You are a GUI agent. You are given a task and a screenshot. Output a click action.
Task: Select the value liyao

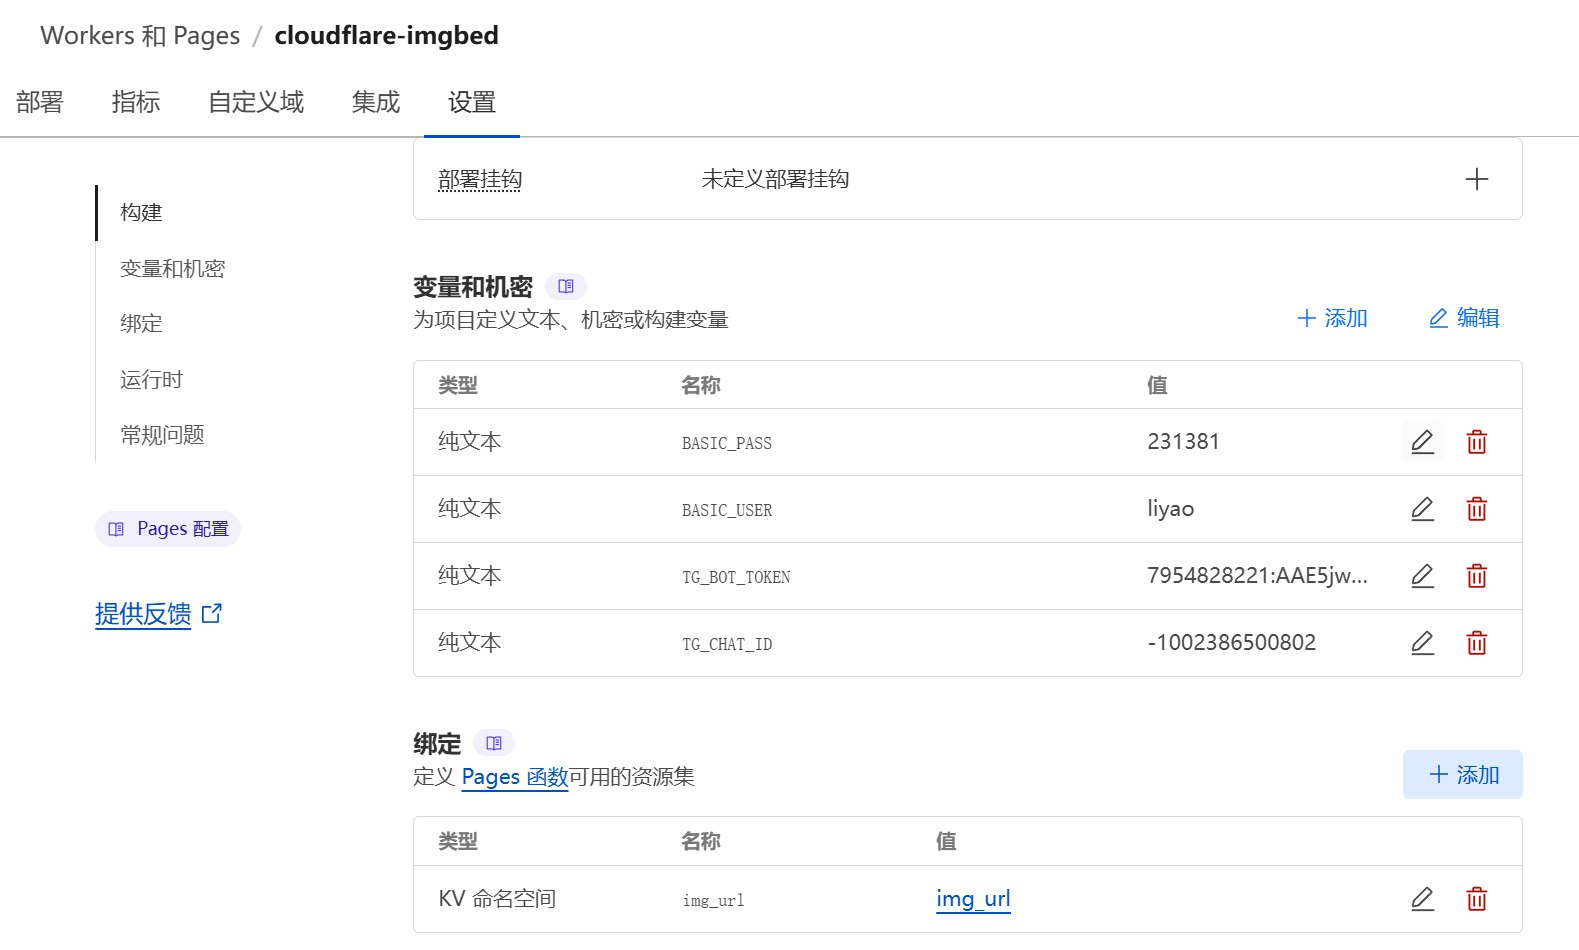[x=1171, y=509]
